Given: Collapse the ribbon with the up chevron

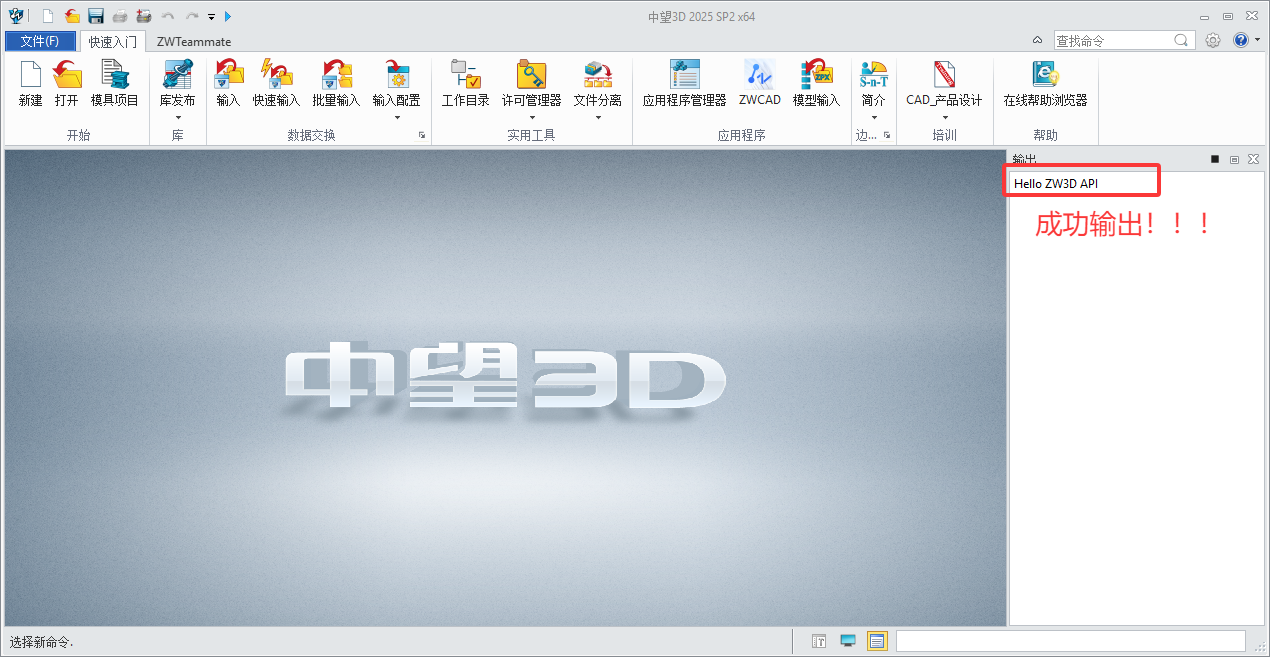Looking at the screenshot, I should (1037, 40).
